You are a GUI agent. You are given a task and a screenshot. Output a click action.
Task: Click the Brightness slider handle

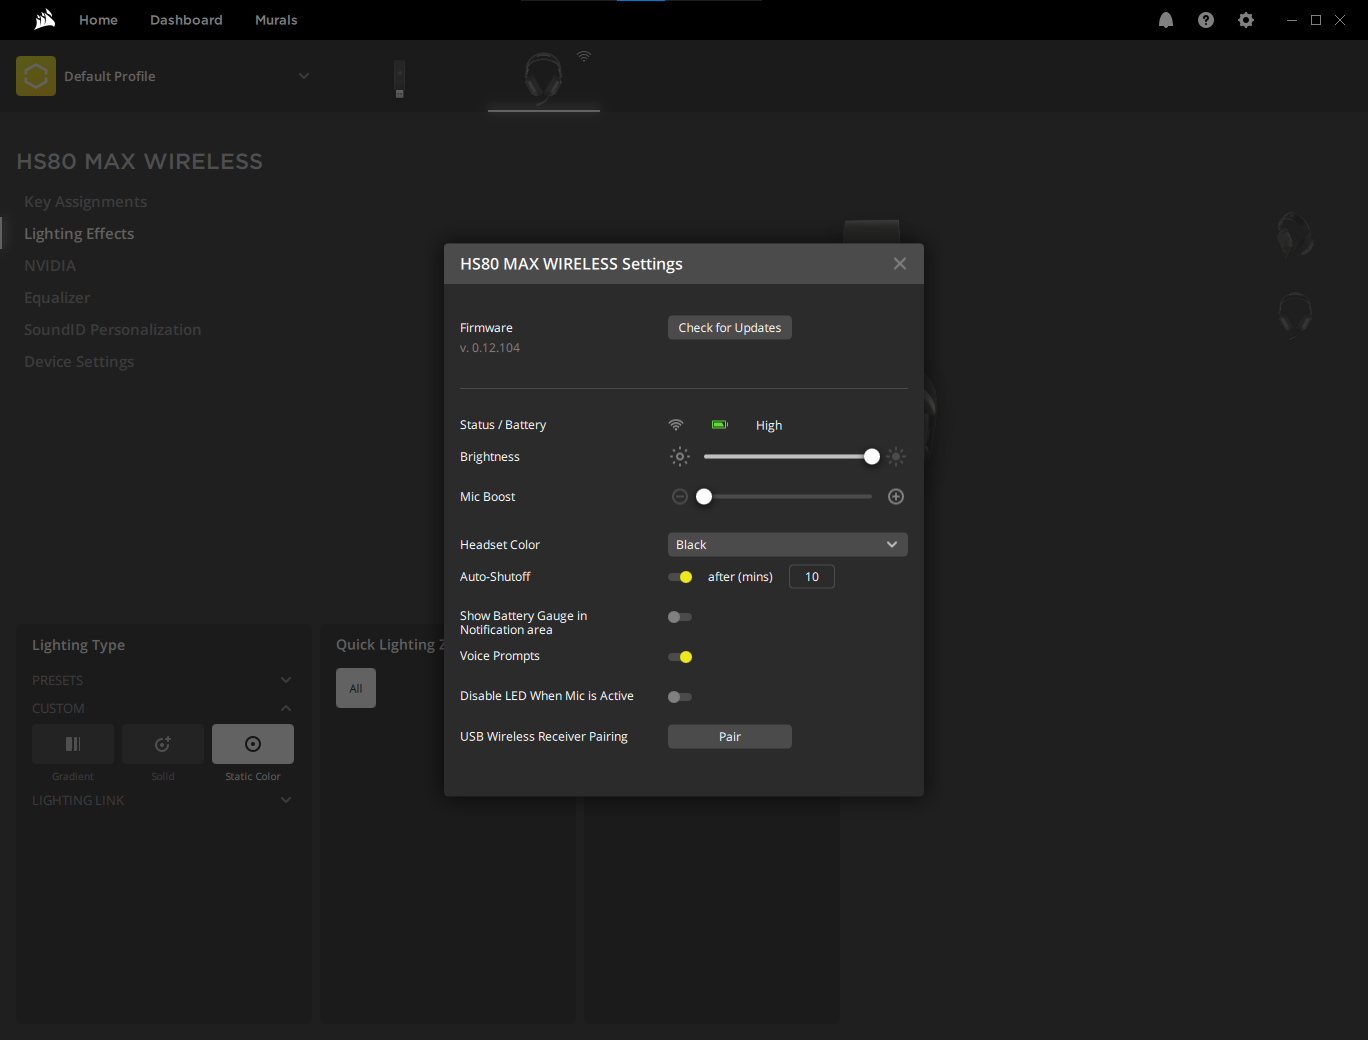pos(872,457)
